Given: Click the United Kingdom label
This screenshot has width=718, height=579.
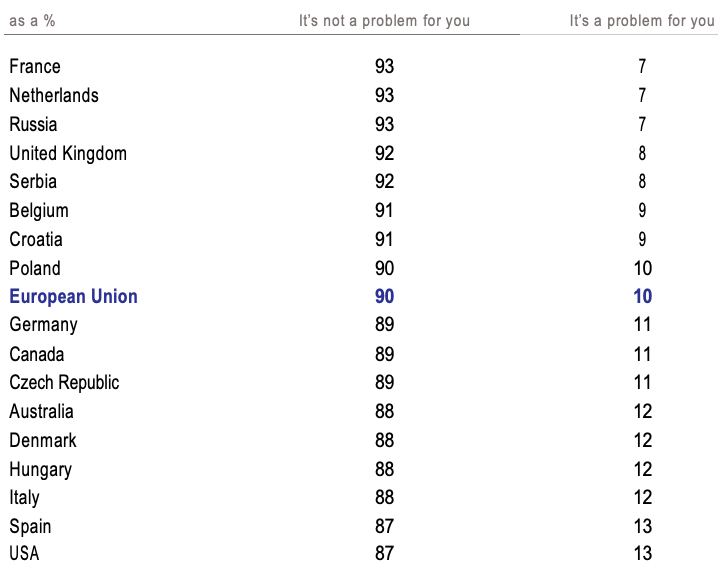Looking at the screenshot, I should tap(68, 154).
